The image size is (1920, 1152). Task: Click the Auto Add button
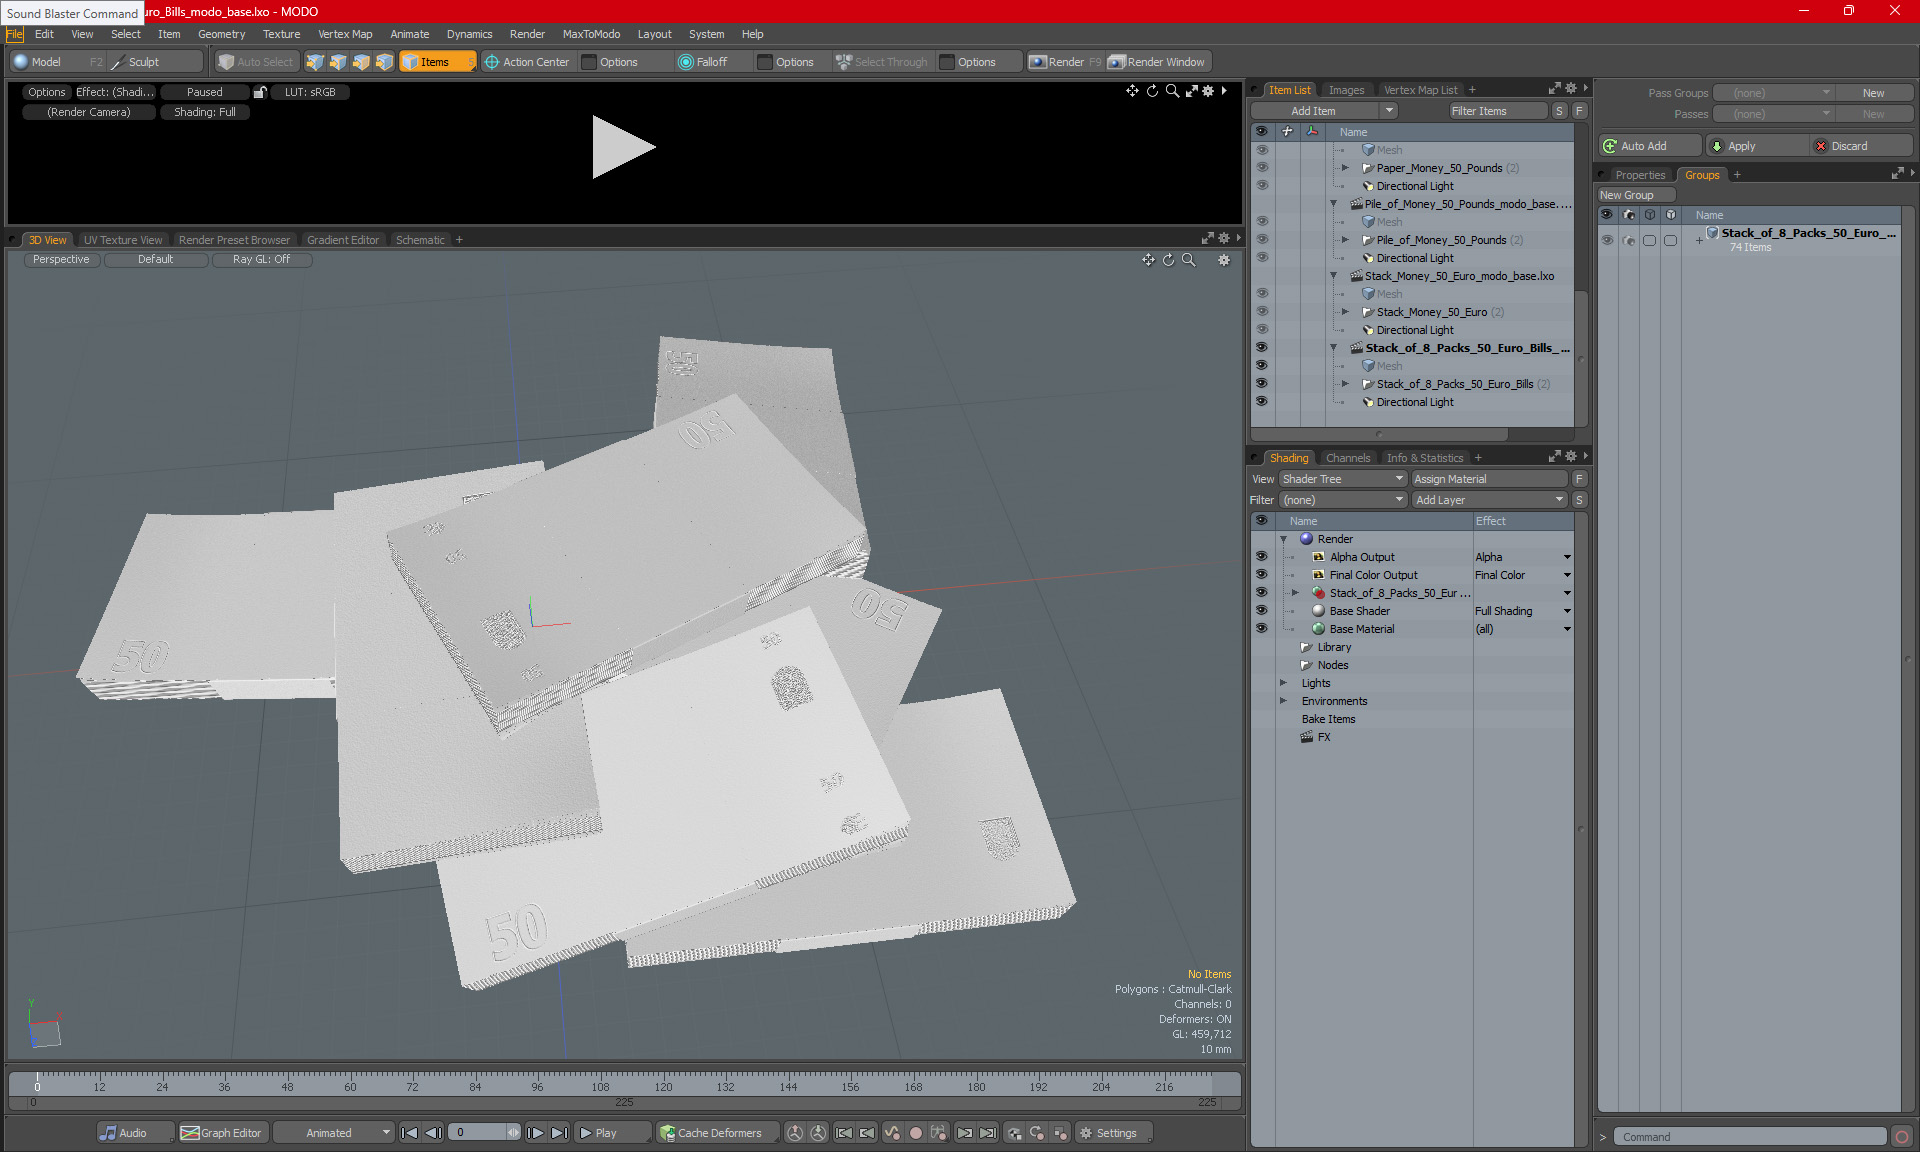pos(1649,146)
